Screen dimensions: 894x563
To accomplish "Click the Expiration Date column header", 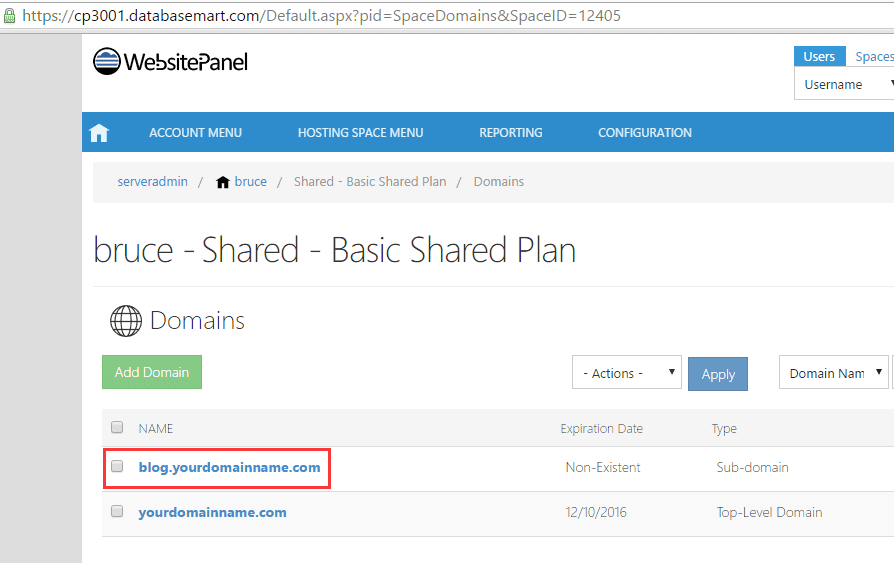I will pyautogui.click(x=602, y=428).
